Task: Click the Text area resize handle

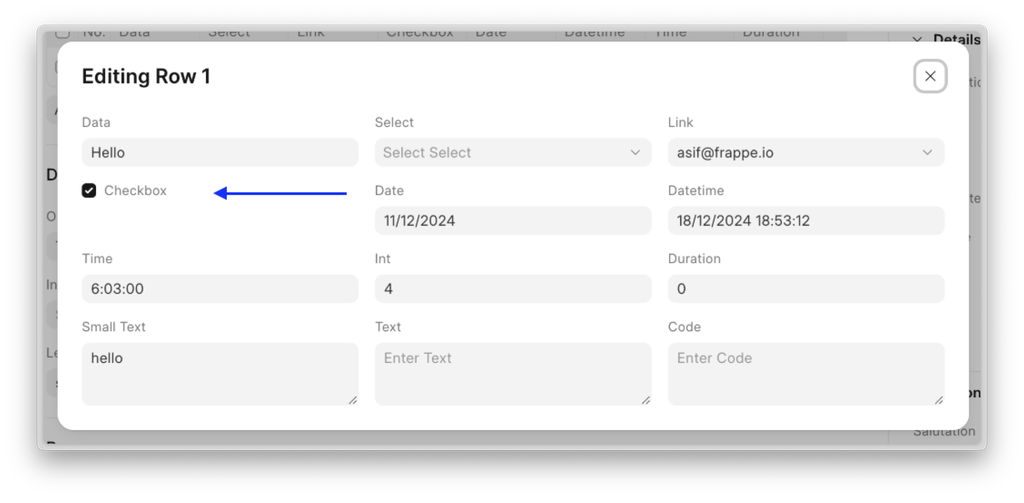Action: pos(645,400)
